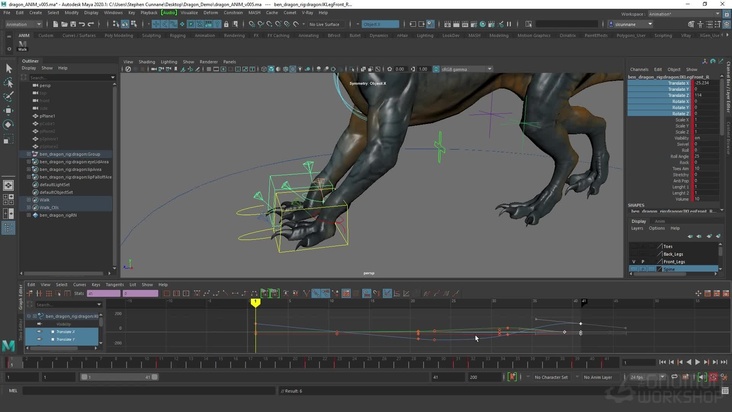This screenshot has height=412, width=732.
Task: Pick the Paint selection tool
Action: click(x=8, y=97)
